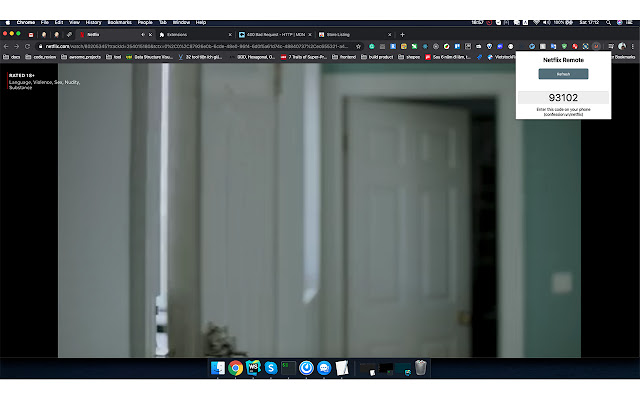Viewport: 640px width, 400px height.
Task: Mute the Netflix tab audio icon
Action: (143, 35)
